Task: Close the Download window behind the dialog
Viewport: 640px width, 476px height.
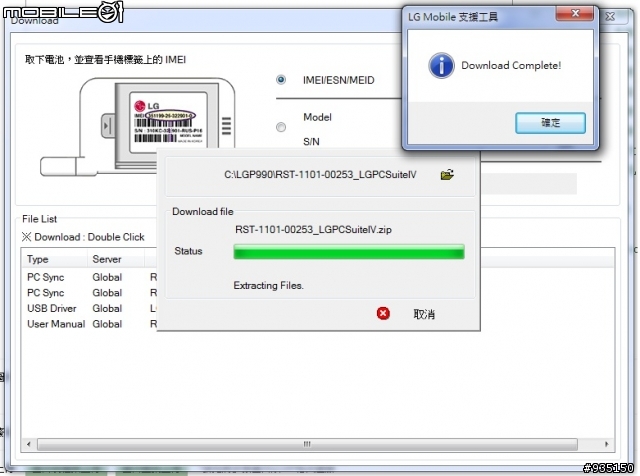Action: point(610,16)
